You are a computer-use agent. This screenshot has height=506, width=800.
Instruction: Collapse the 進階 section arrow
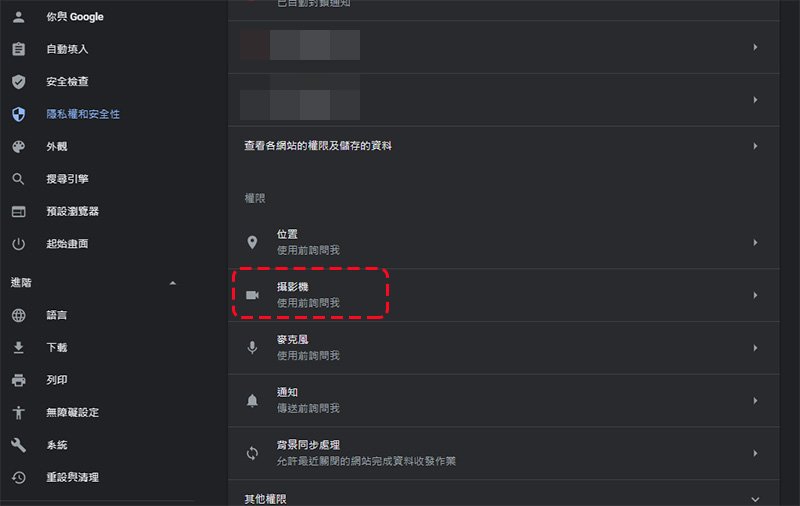(172, 283)
